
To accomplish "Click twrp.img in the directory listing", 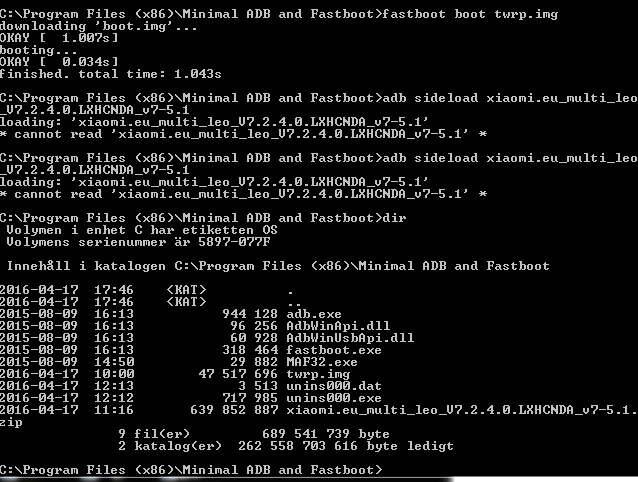I will click(x=318, y=374).
